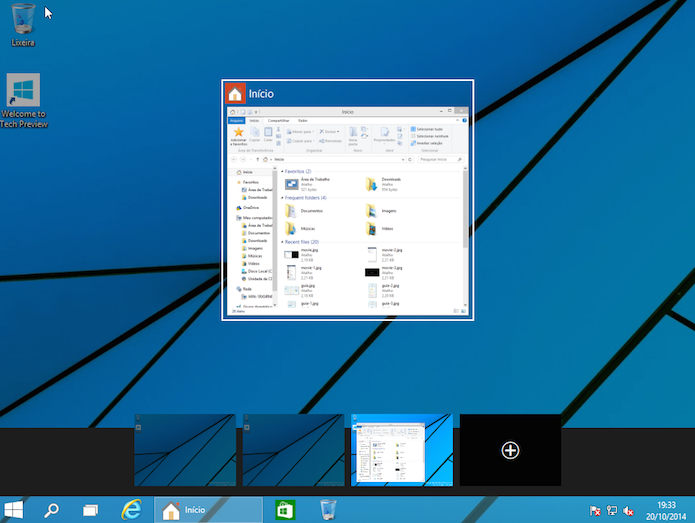
Task: Open the taskbar search magnifier
Action: [51, 510]
